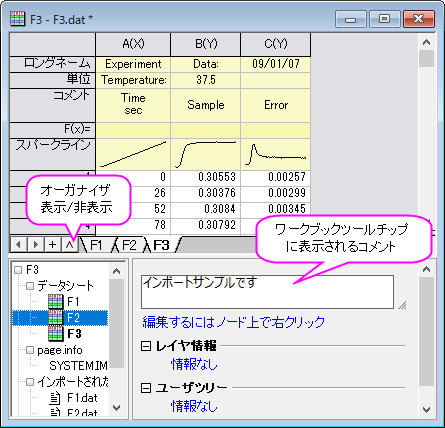Viewport: 445px width, 428px height.
Task: Click the F(x)= row header
Action: [x=53, y=130]
